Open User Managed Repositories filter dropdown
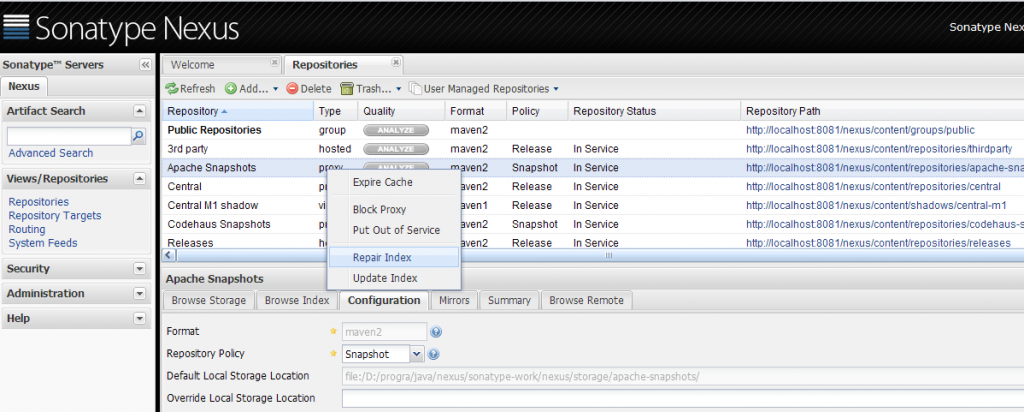This screenshot has width=1024, height=412. click(484, 89)
